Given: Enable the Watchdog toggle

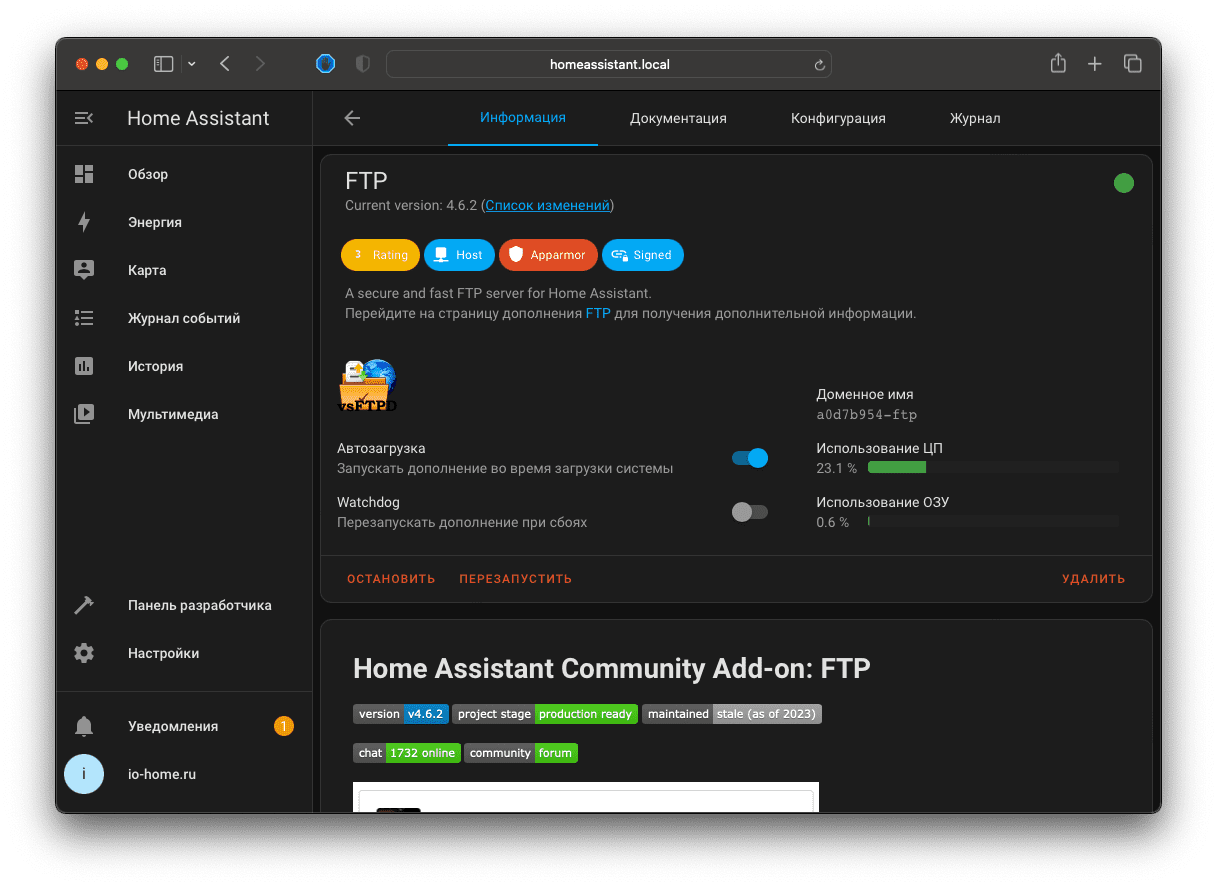Looking at the screenshot, I should point(749,511).
